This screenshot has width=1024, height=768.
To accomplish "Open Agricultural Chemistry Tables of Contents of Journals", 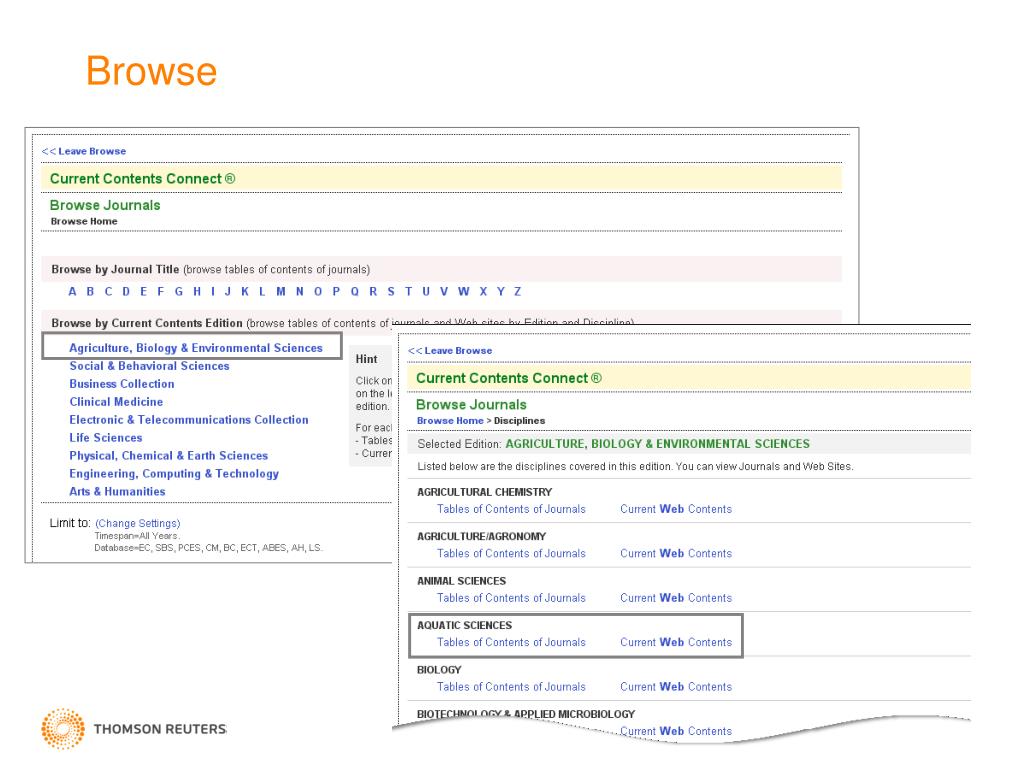I will pos(511,509).
